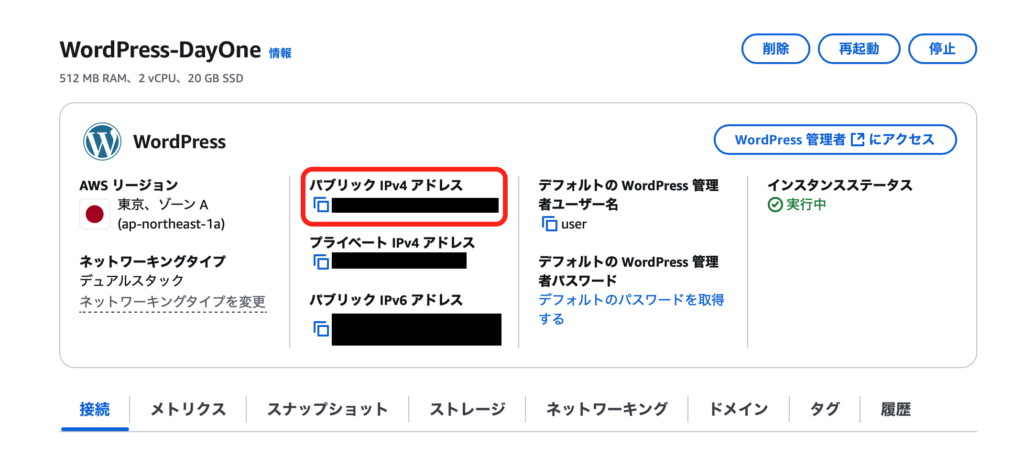Image resolution: width=1024 pixels, height=456 pixels.
Task: Click the 再起動 button
Action: click(859, 49)
